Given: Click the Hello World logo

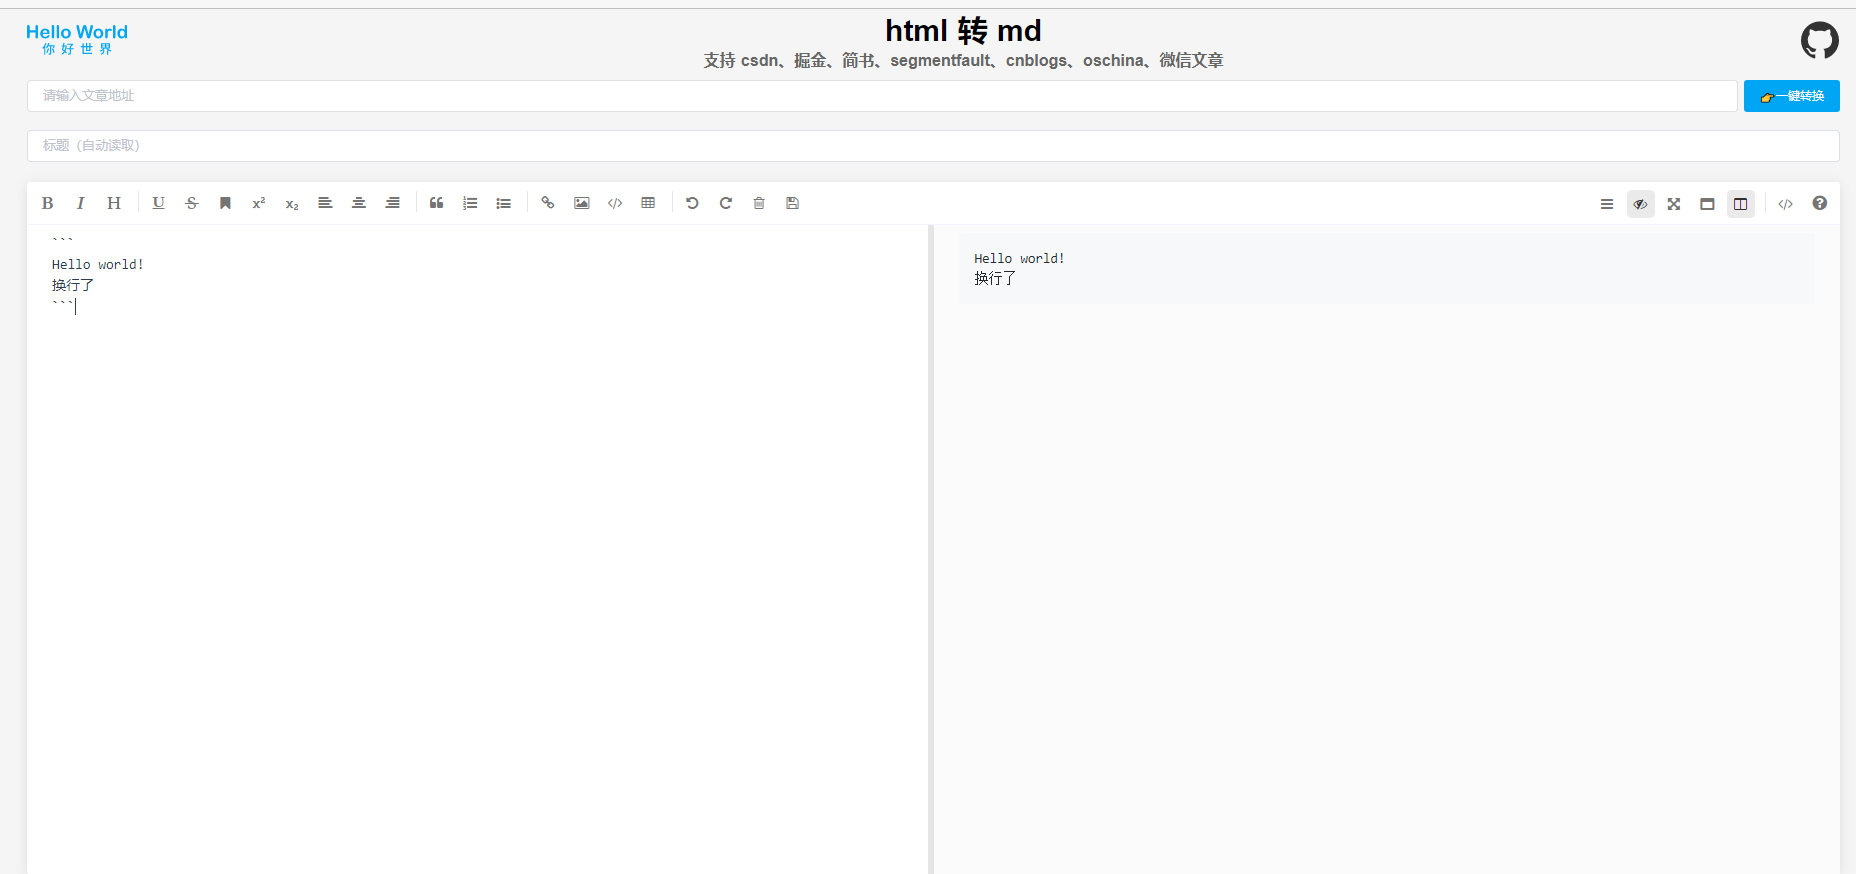Looking at the screenshot, I should [x=77, y=39].
